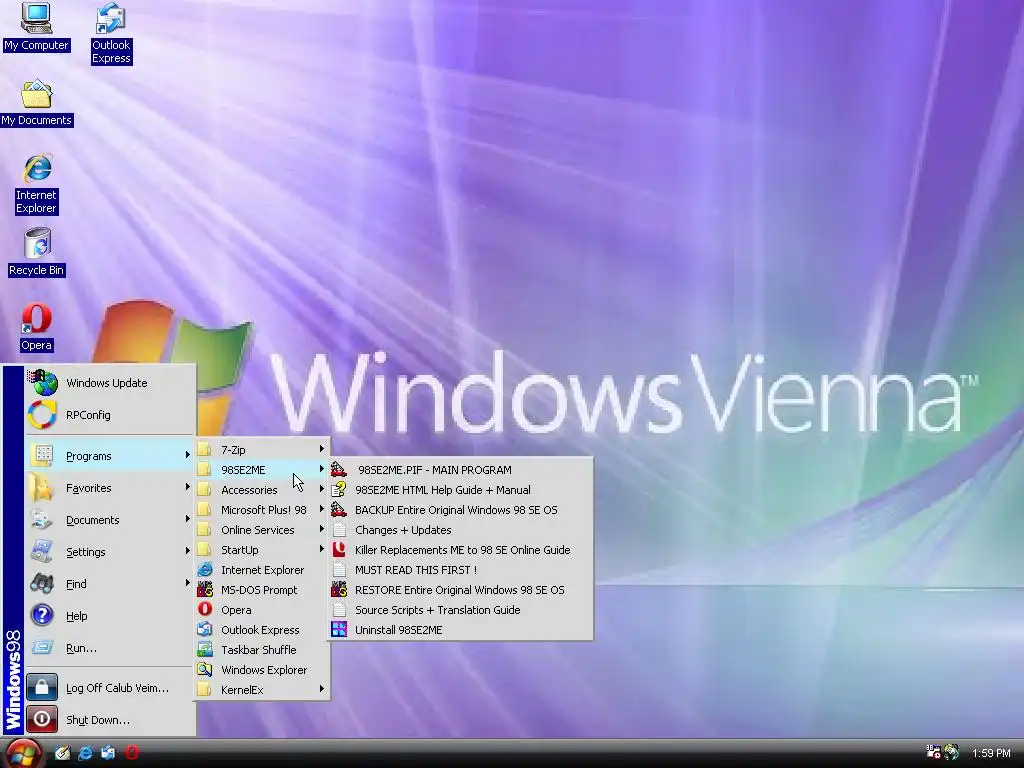Launch Internet Explorer from Programs menu

261,569
